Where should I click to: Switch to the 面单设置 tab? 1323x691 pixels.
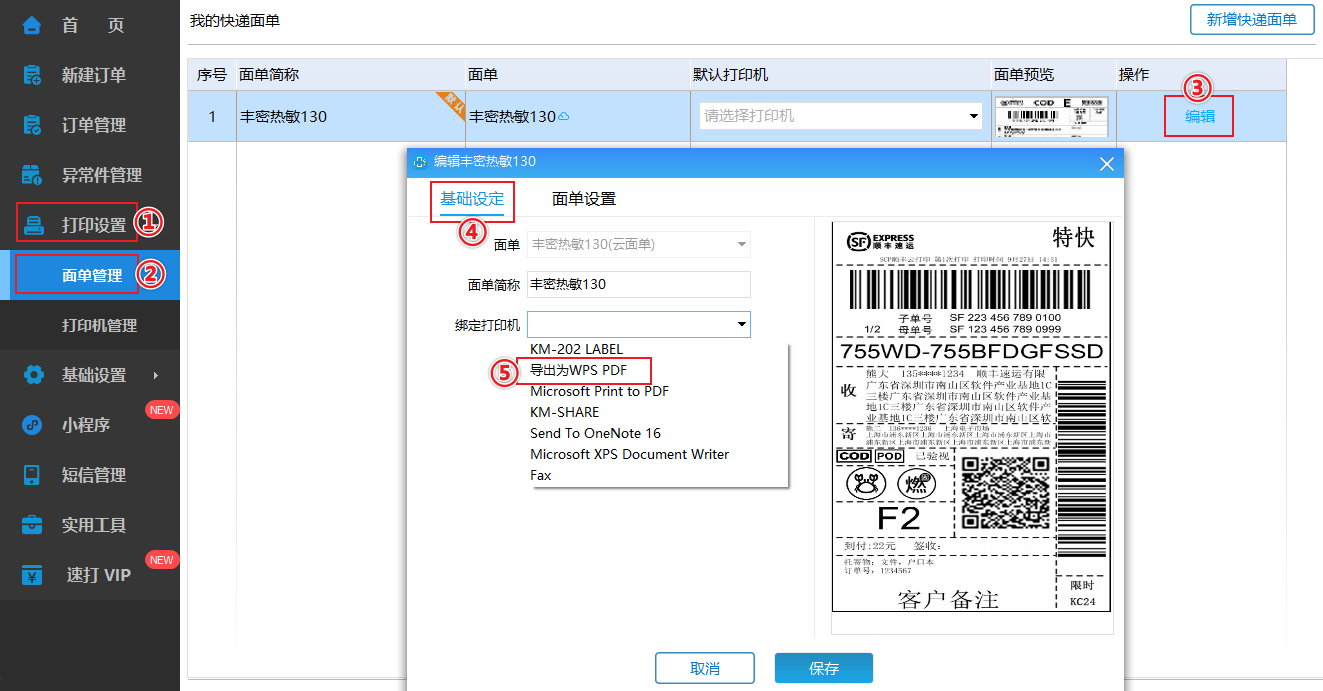pos(584,199)
